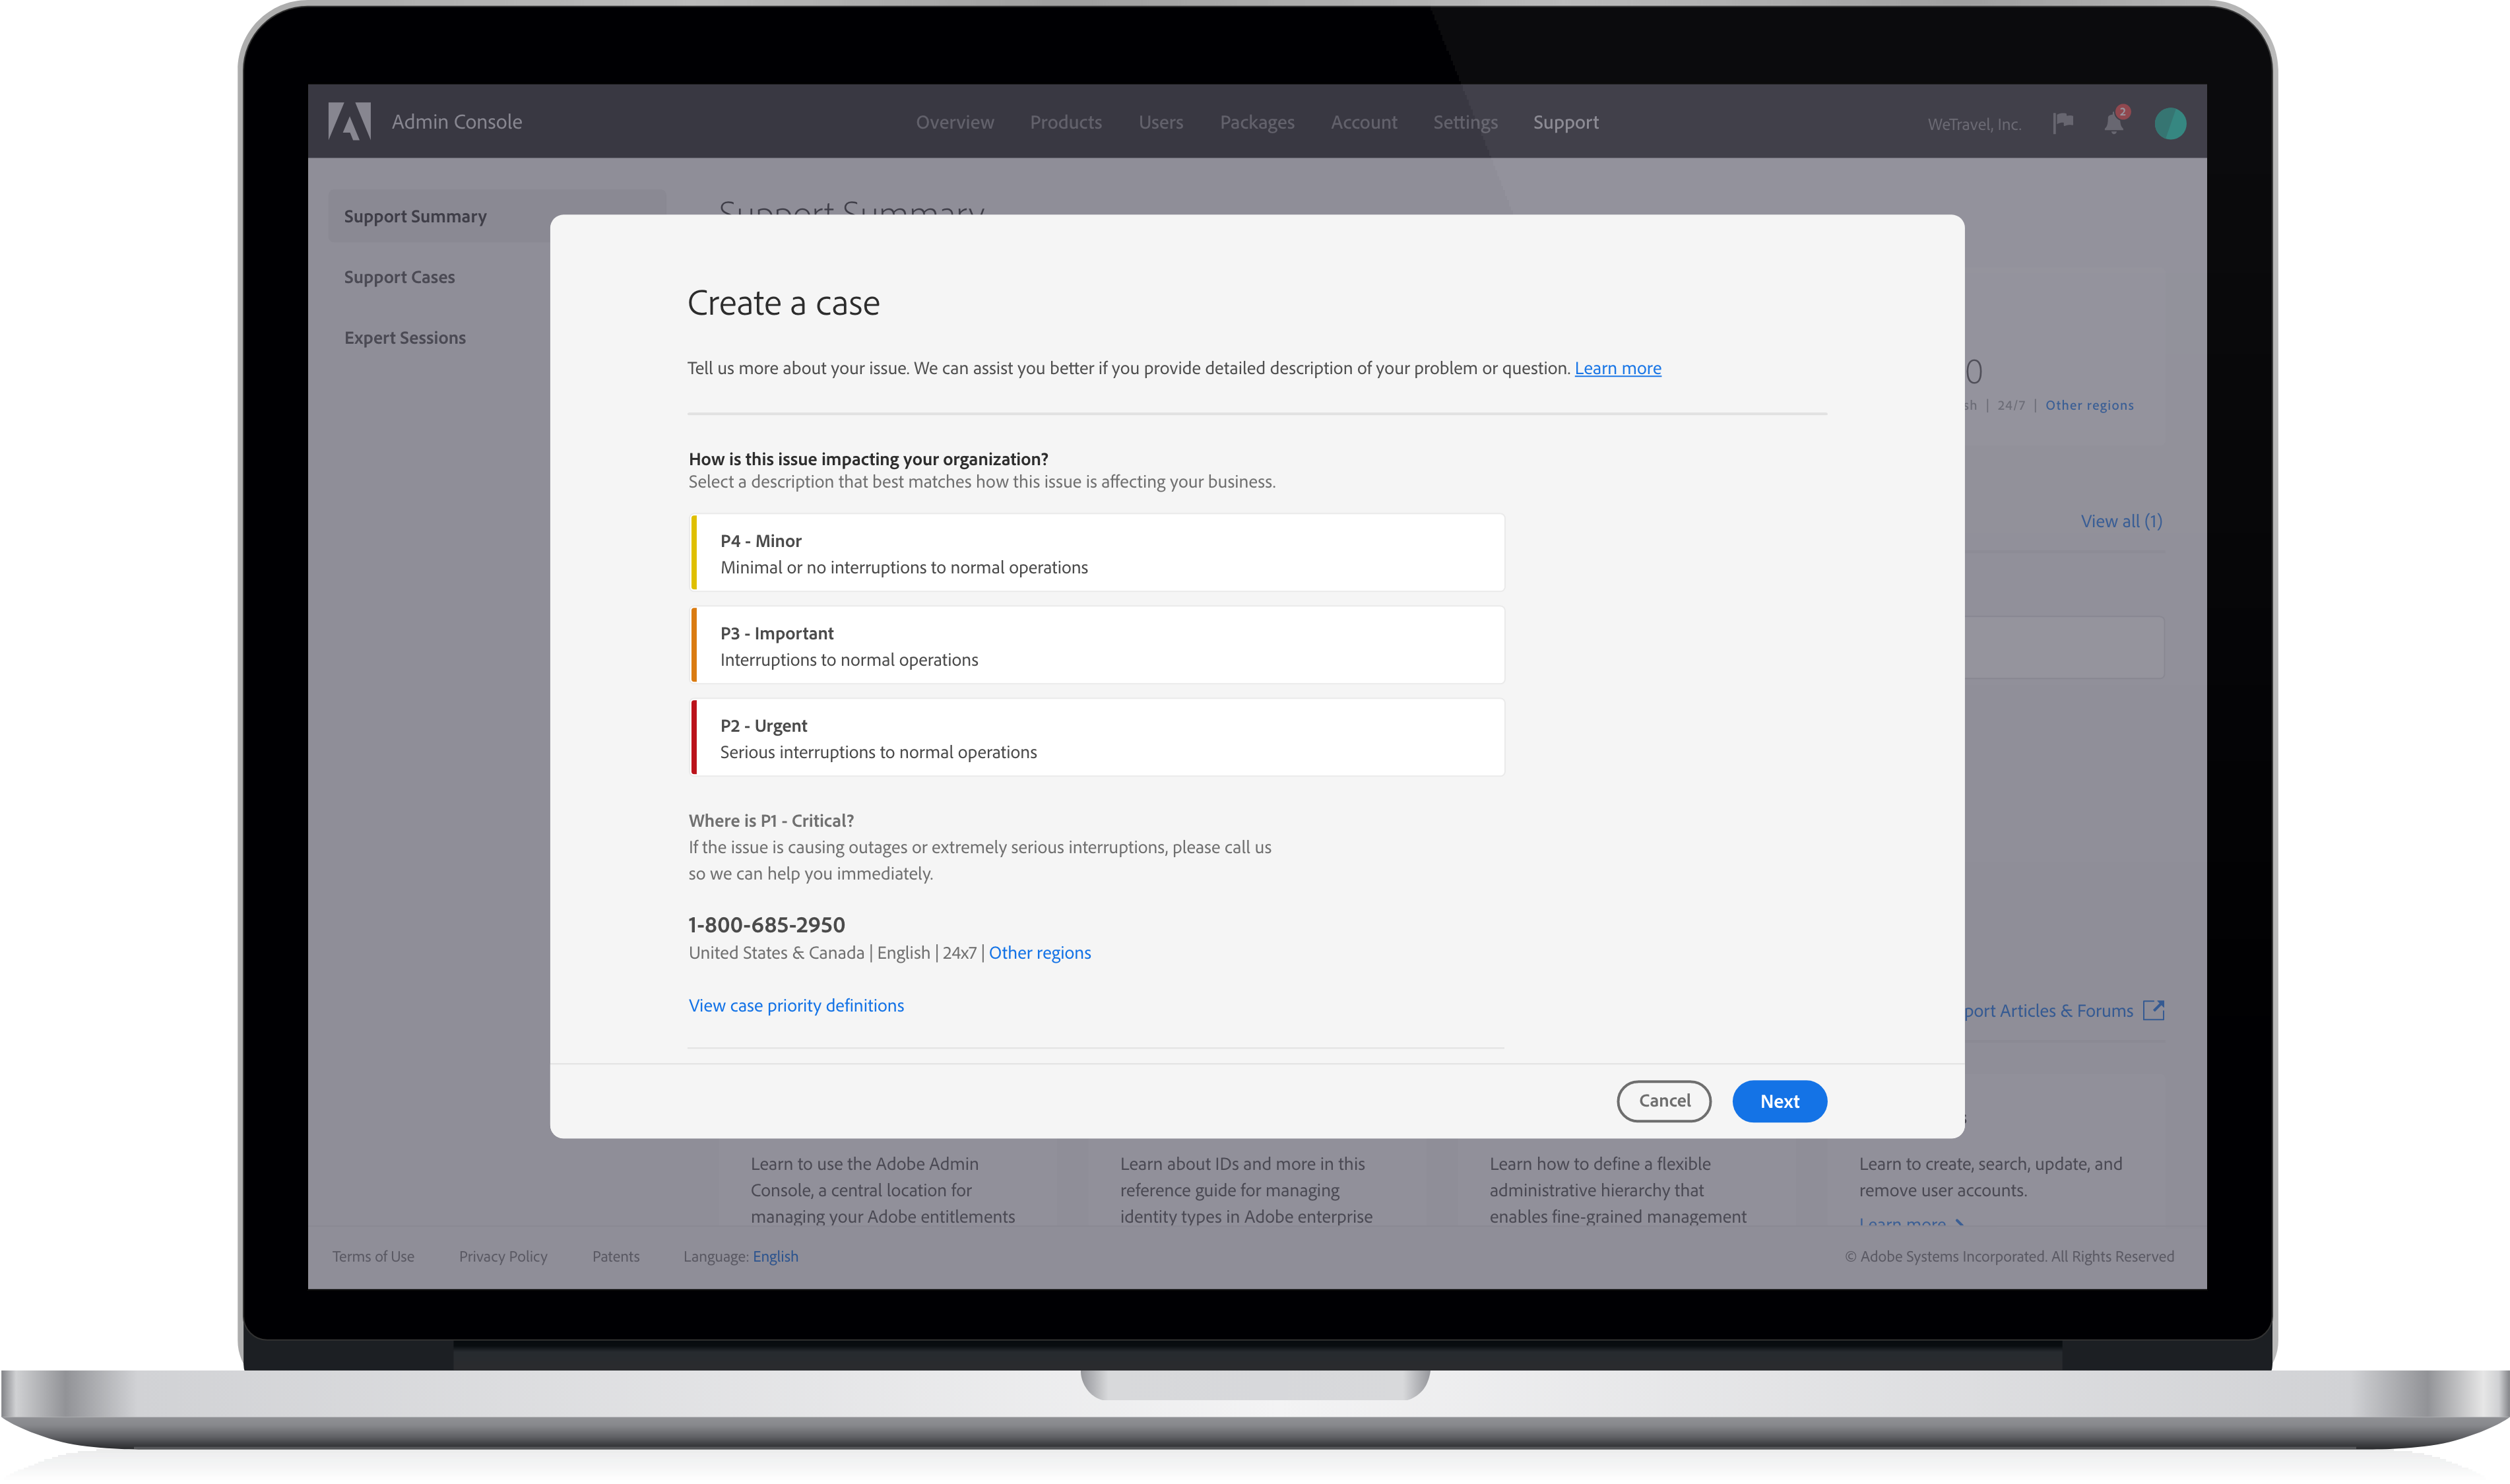Click the Learn more link in the dialog
The height and width of the screenshot is (1484, 2510).
(1617, 368)
